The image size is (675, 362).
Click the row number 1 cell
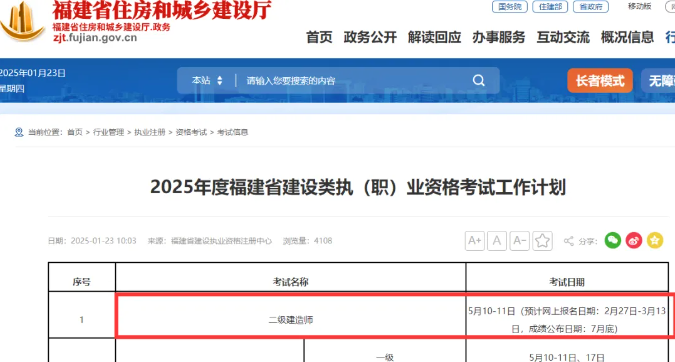point(82,320)
